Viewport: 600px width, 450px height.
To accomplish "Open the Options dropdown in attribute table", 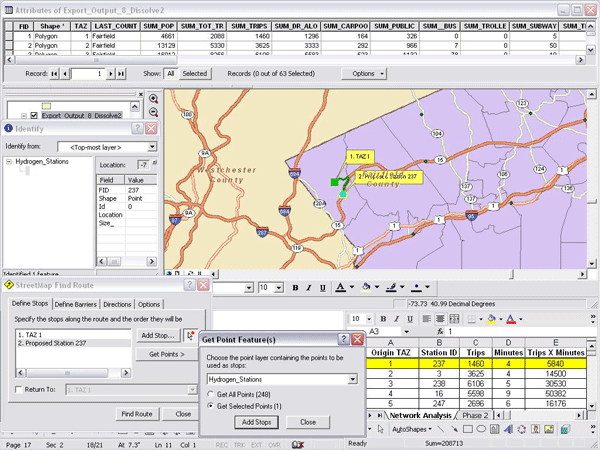I will tap(364, 73).
